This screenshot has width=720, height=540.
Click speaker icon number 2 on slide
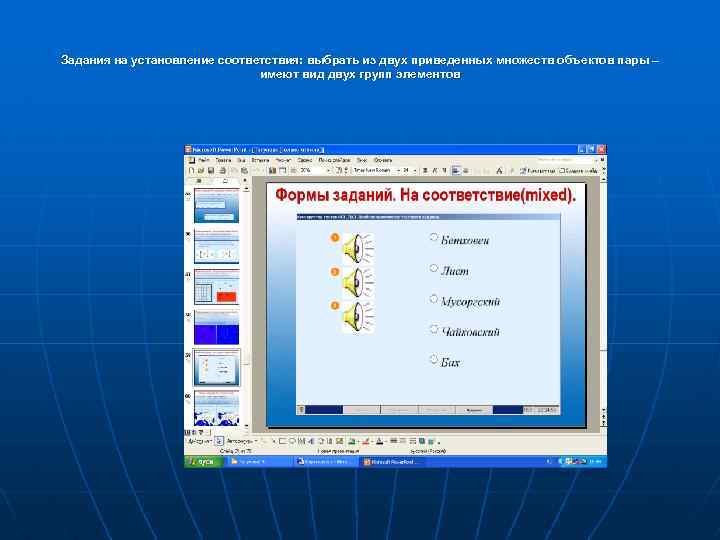[358, 282]
